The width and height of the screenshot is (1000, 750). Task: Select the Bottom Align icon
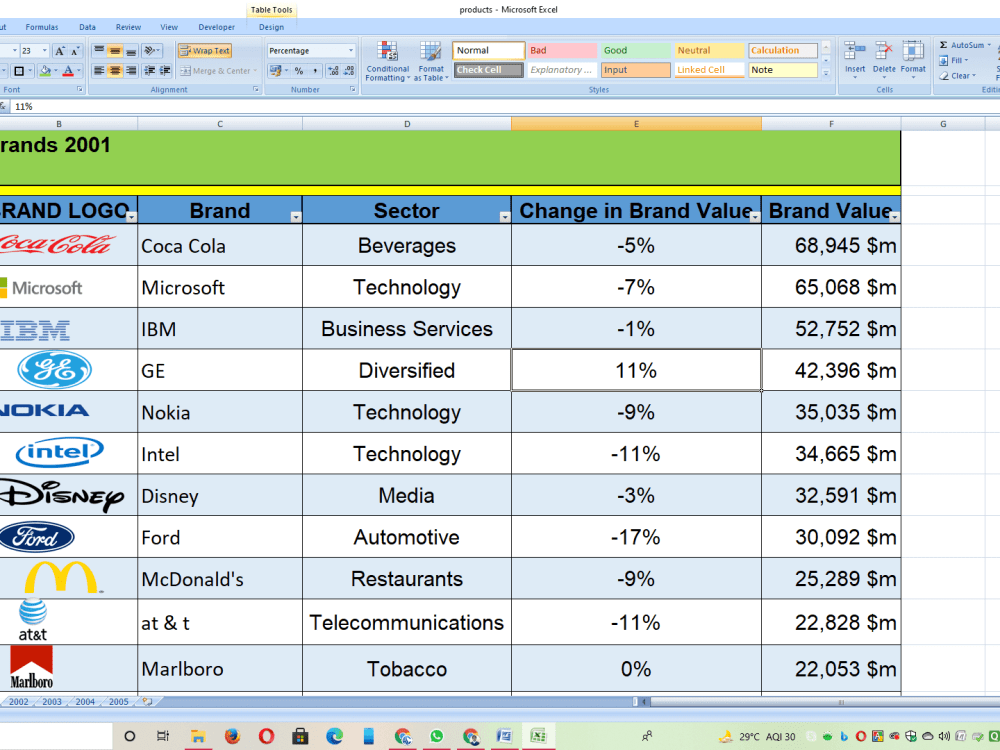click(x=131, y=50)
